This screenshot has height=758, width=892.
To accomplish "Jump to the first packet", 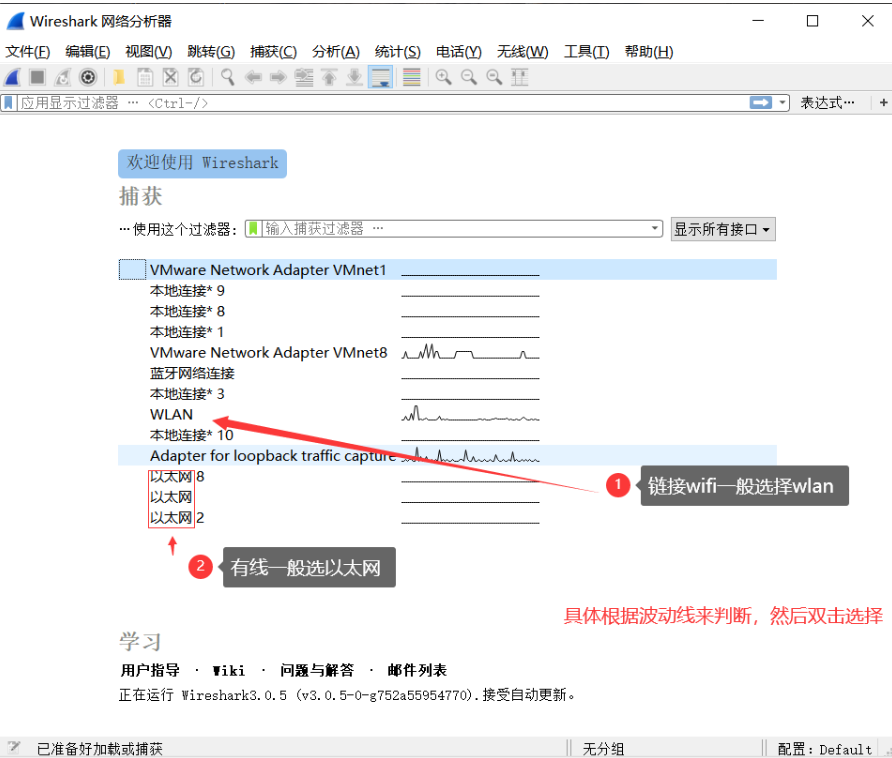I will click(329, 77).
